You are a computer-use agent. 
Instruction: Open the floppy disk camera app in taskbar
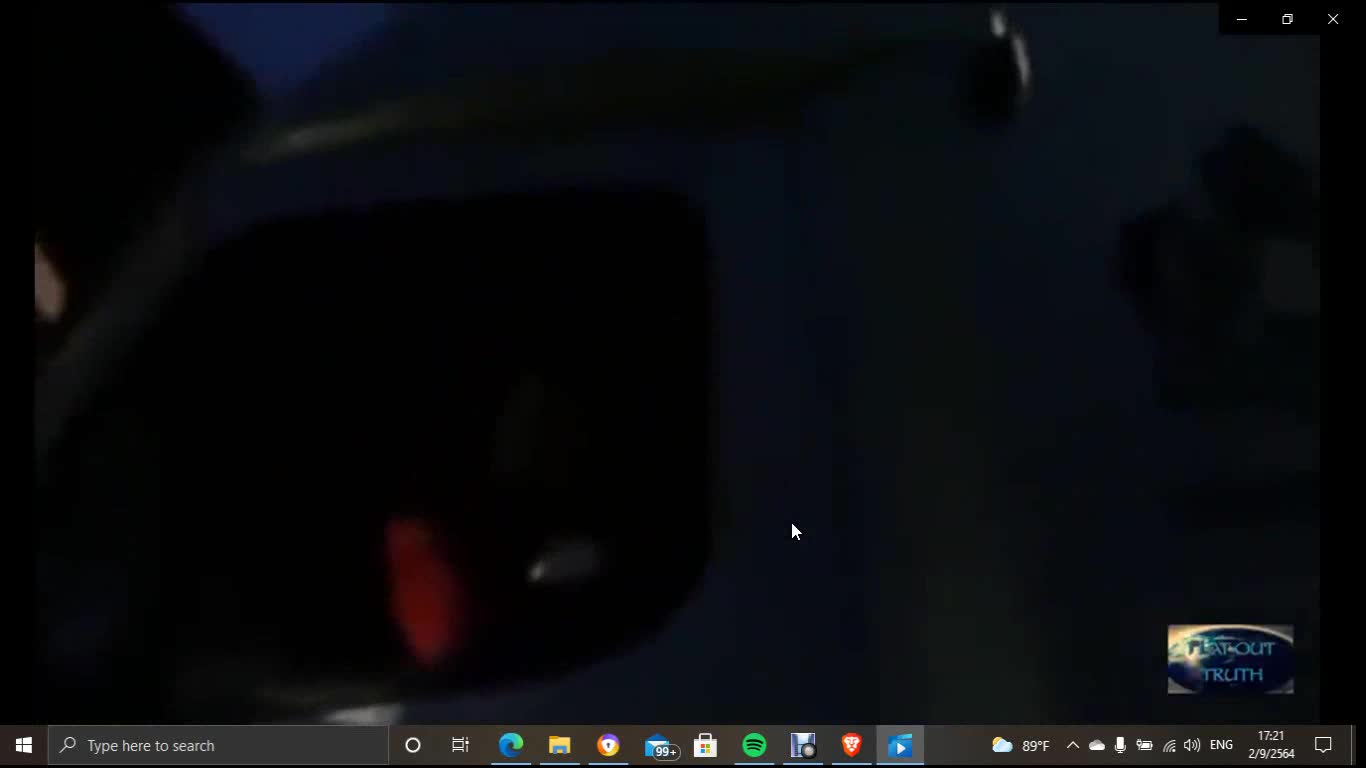pyautogui.click(x=803, y=745)
